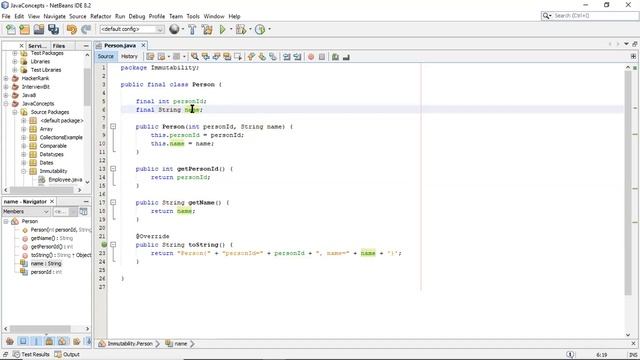Click the Source view button

point(106,56)
